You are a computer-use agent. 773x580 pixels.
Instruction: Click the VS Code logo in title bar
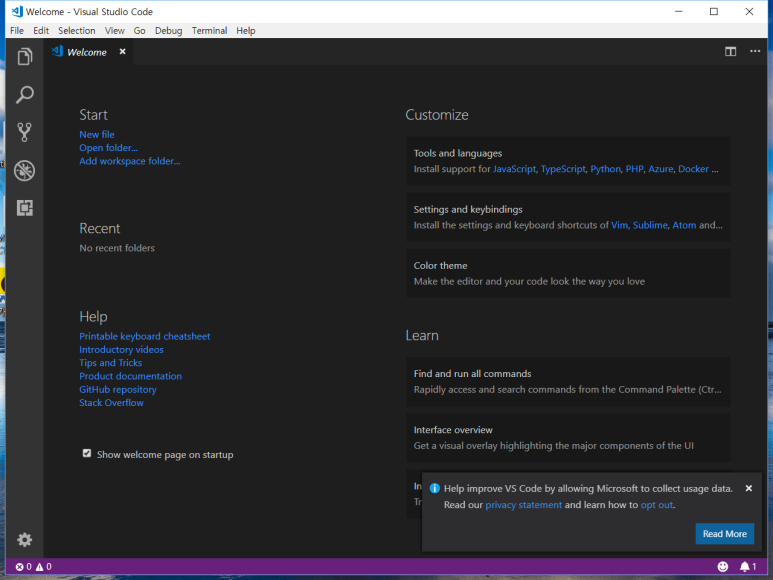(17, 11)
